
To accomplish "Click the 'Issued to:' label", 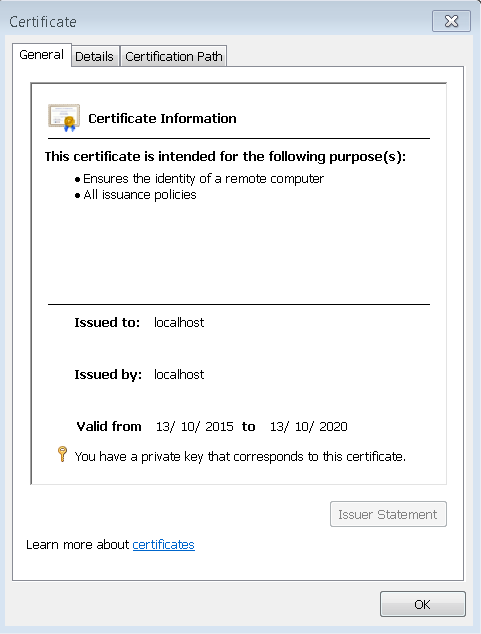I will pyautogui.click(x=107, y=322).
